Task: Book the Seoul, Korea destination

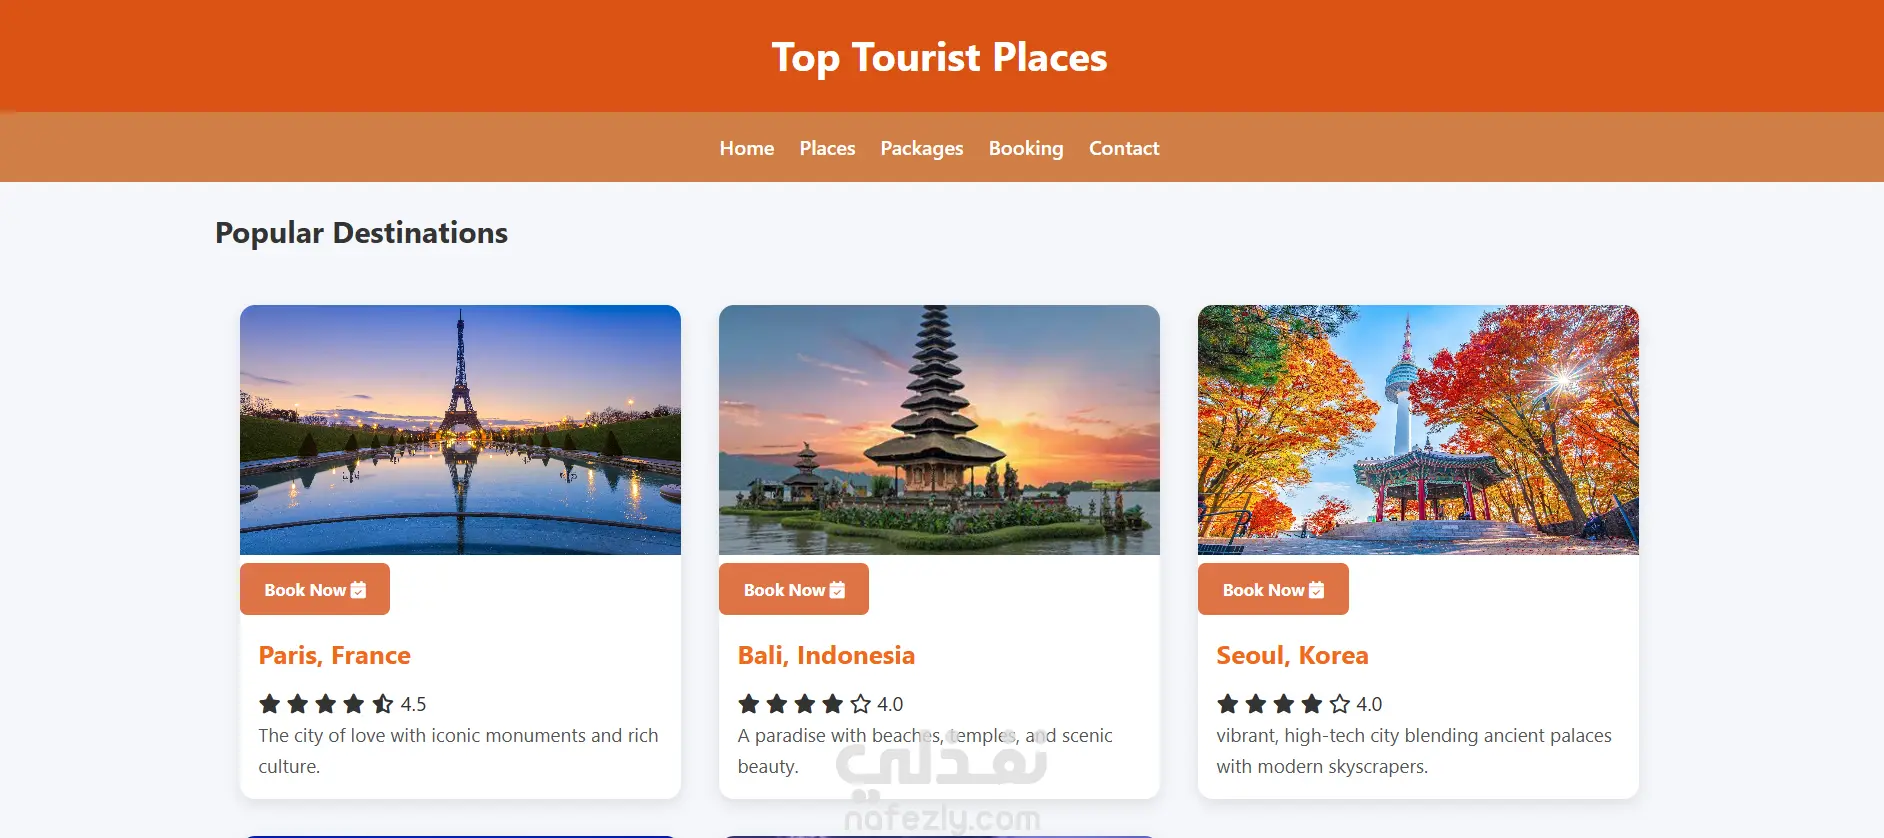Action: point(1273,589)
